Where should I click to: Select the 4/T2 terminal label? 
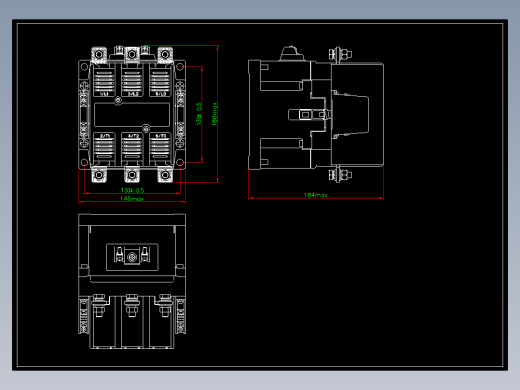(x=133, y=136)
